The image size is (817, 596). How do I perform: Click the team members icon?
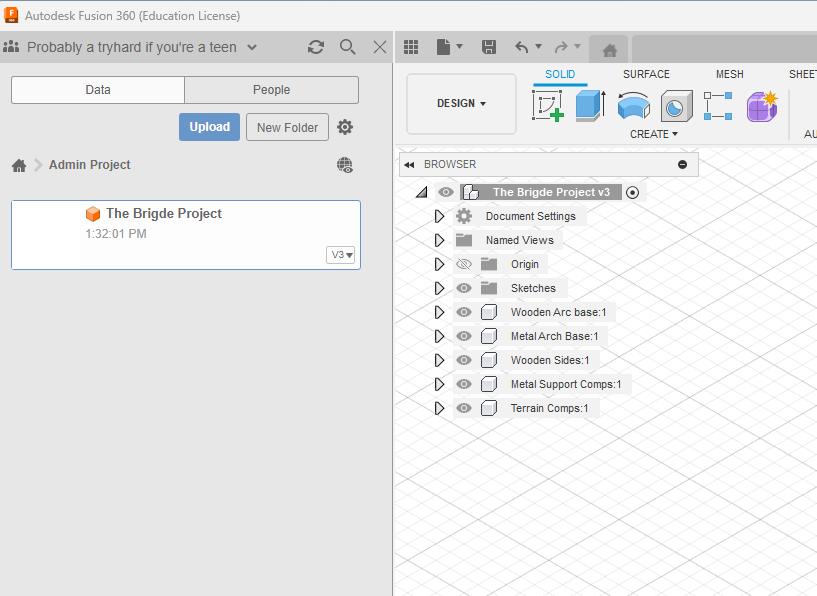click(11, 47)
